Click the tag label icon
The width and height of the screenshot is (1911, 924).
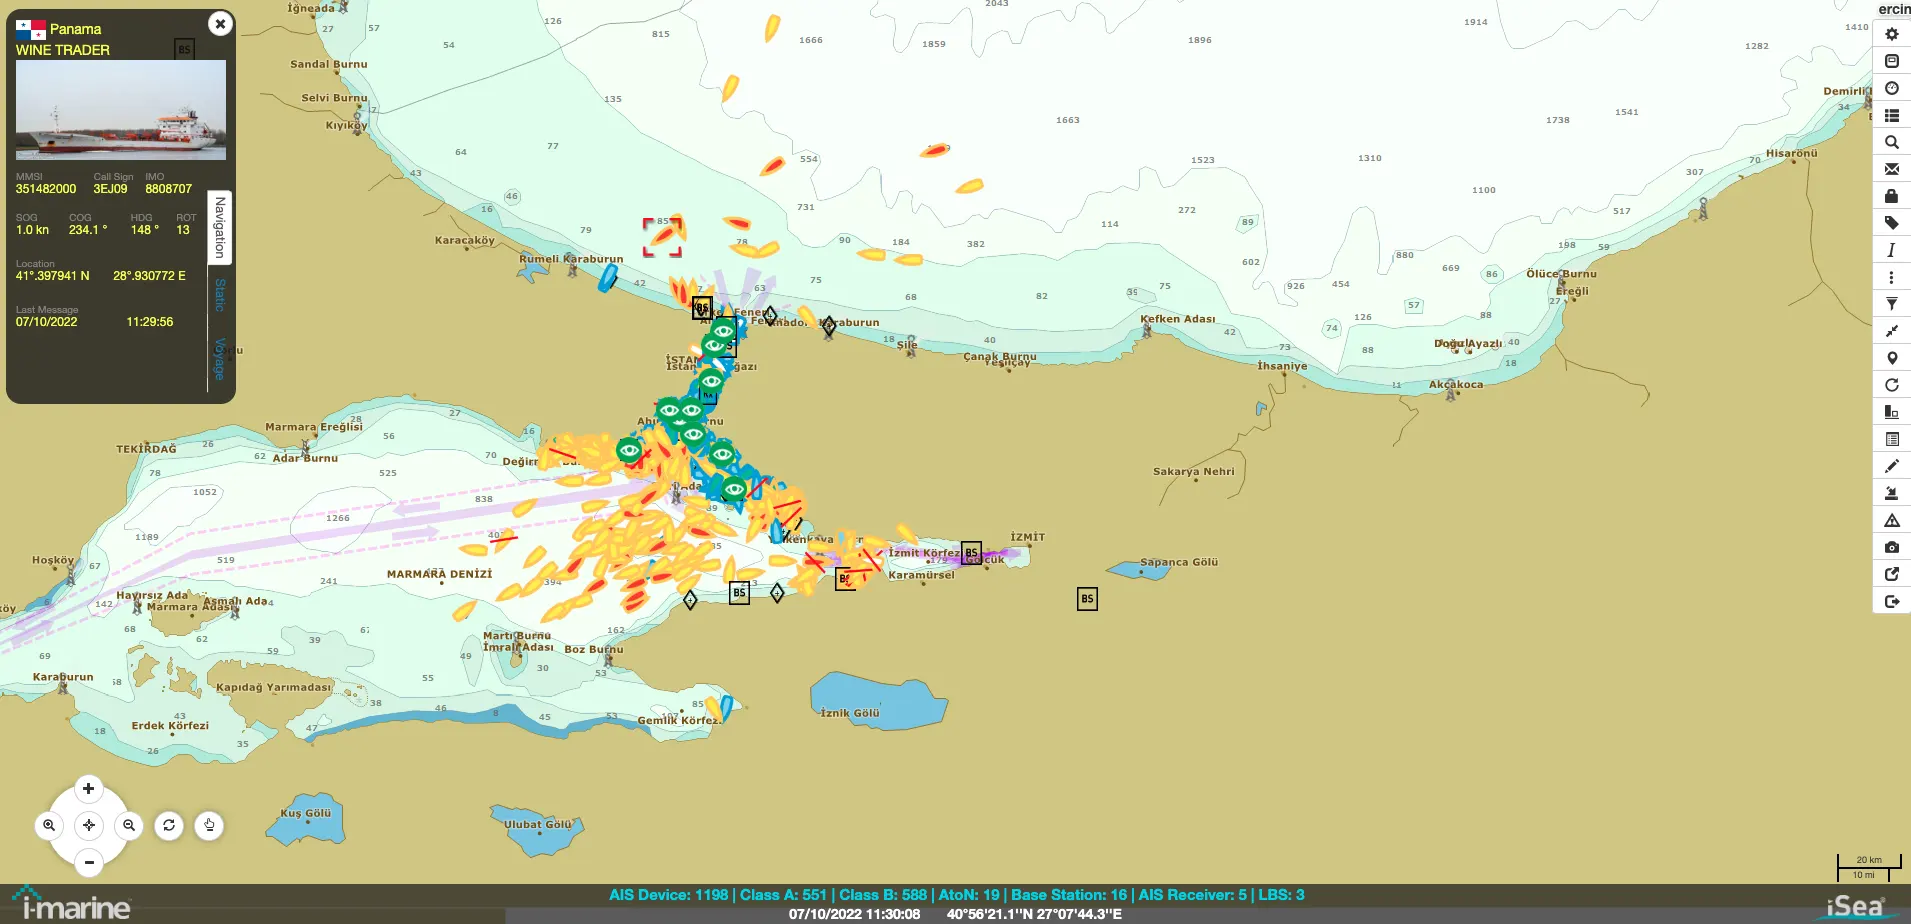click(x=1891, y=223)
